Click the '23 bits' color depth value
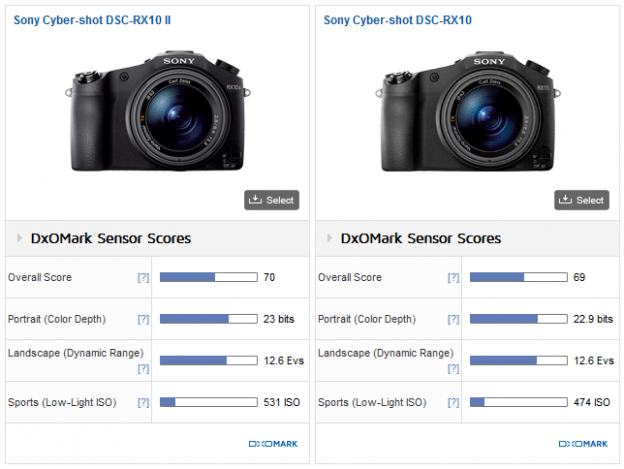The image size is (624, 469). [279, 319]
